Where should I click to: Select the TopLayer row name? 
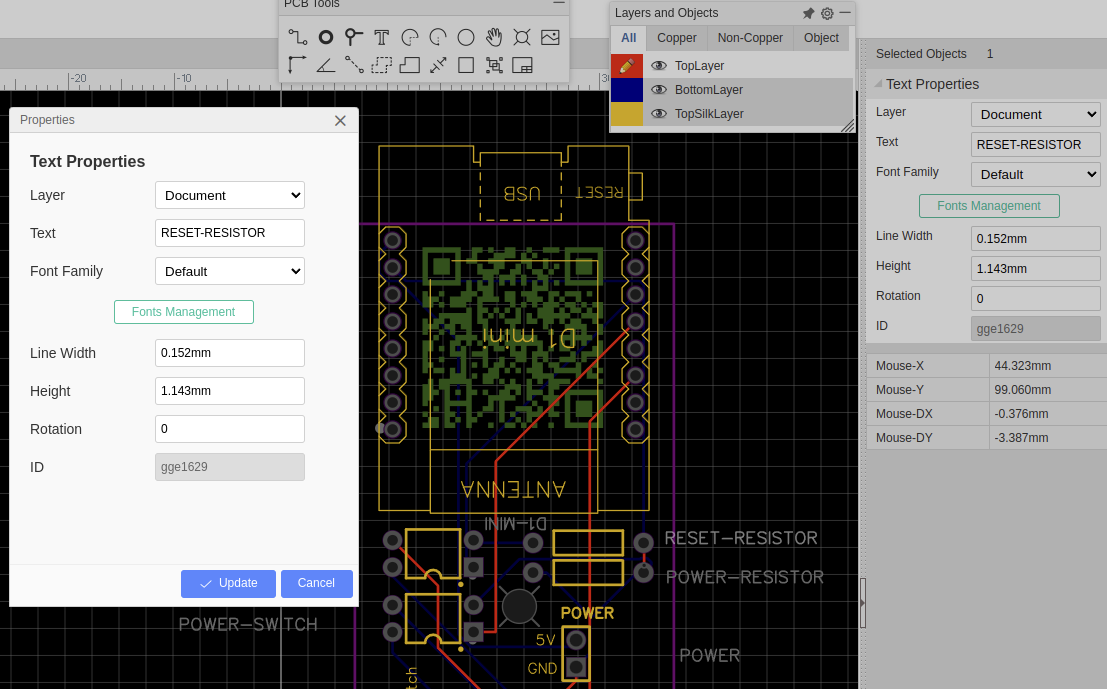pyautogui.click(x=700, y=66)
